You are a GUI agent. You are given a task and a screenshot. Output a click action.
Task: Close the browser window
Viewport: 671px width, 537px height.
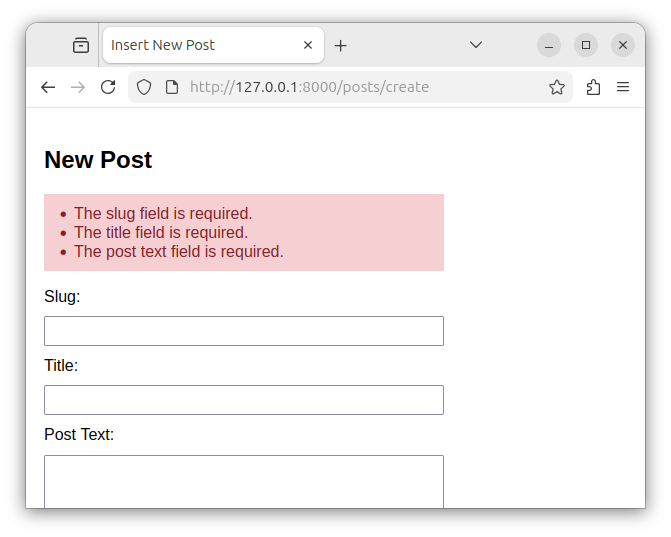[x=623, y=45]
